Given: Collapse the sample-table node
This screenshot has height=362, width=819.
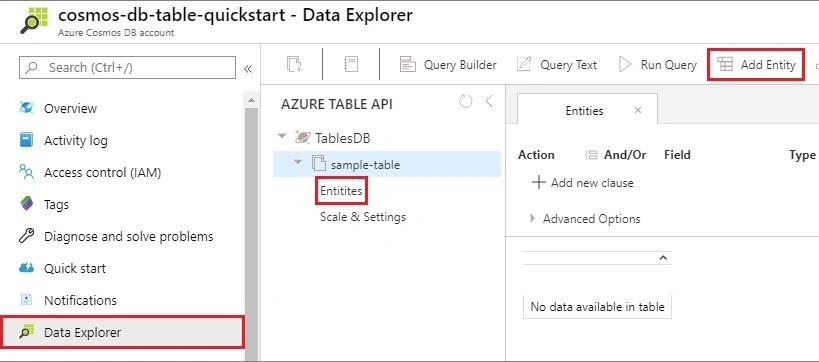Looking at the screenshot, I should tap(298, 162).
